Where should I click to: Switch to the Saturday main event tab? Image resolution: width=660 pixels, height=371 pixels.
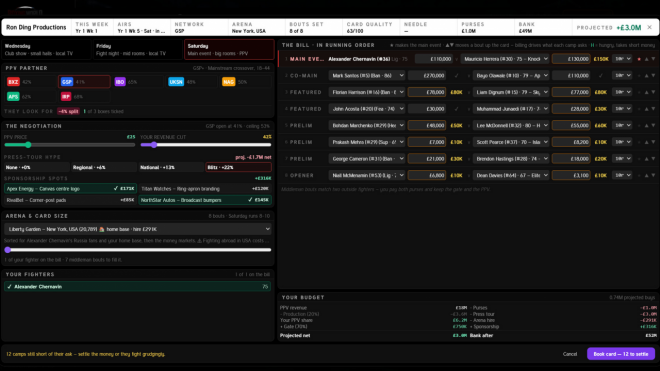[229, 50]
